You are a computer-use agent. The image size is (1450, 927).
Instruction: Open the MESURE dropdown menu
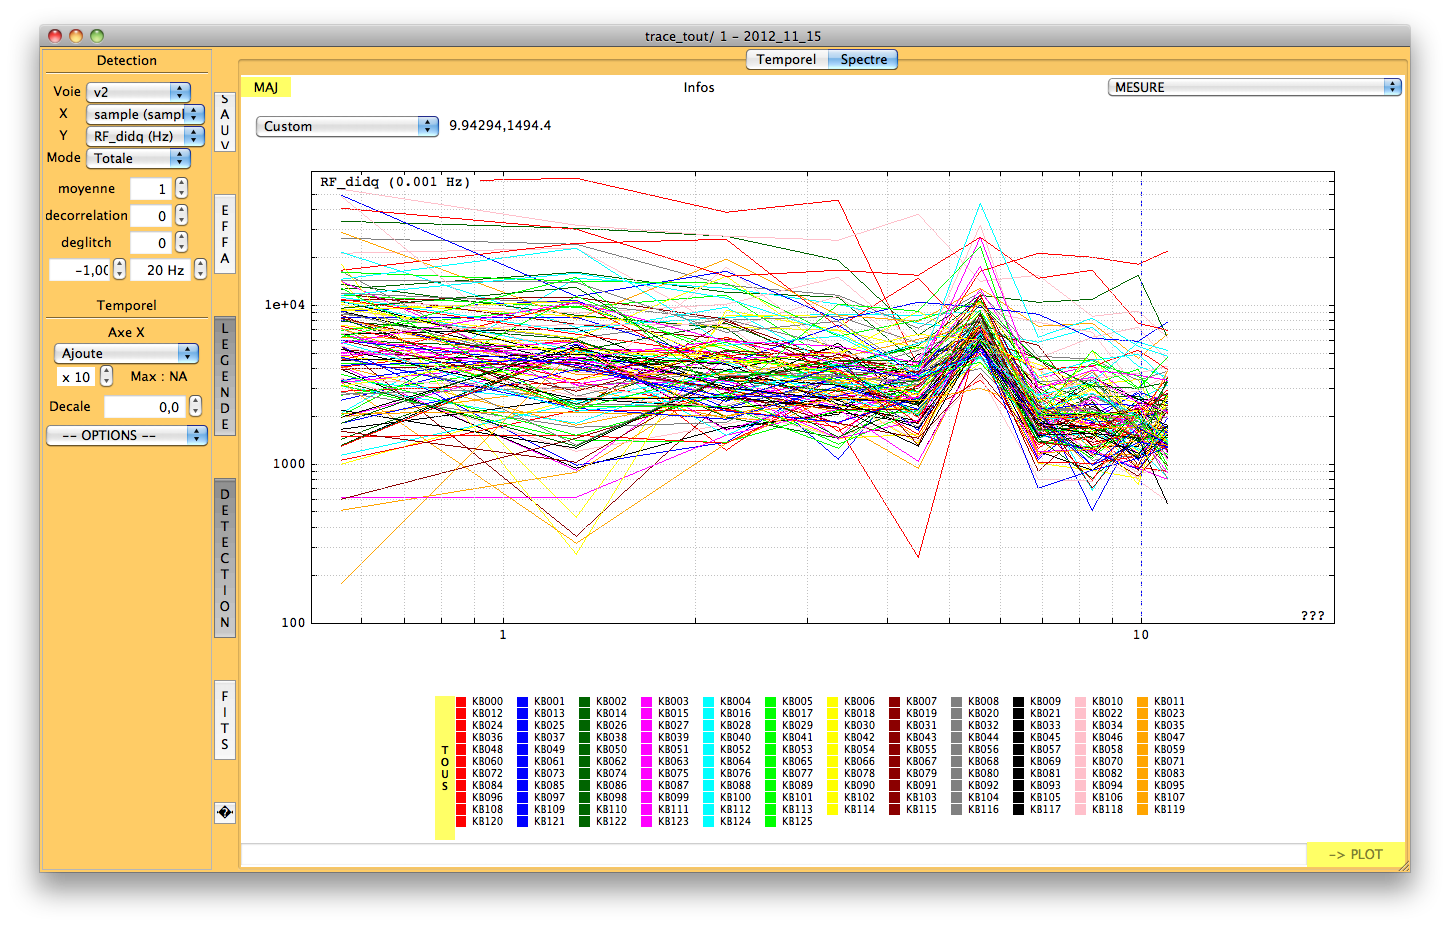[x=1254, y=87]
